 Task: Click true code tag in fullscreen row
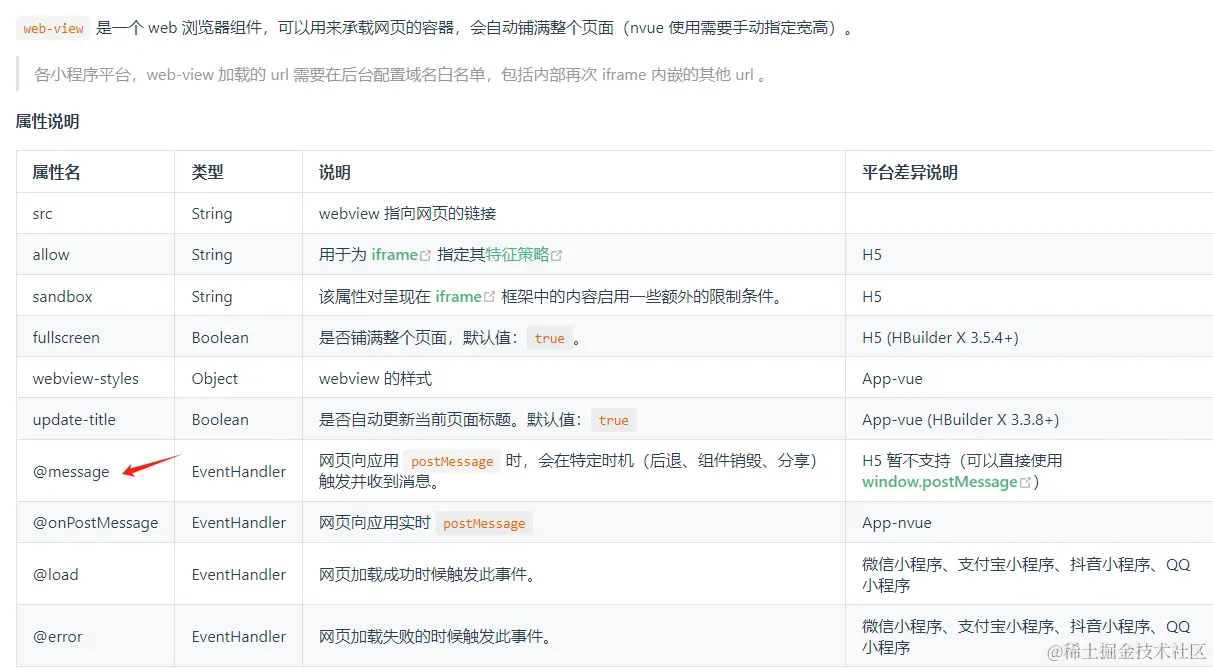pyautogui.click(x=550, y=338)
